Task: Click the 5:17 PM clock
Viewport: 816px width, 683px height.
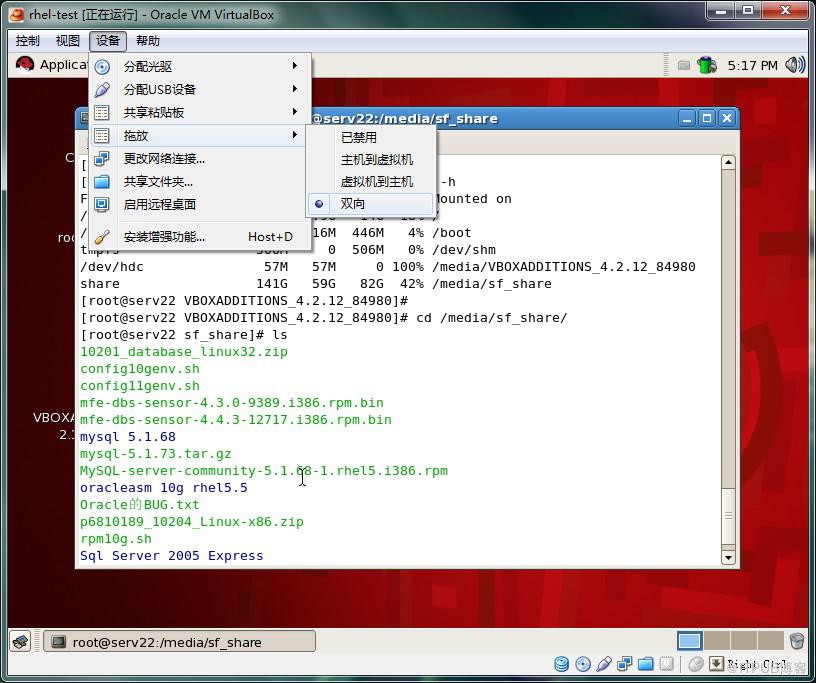Action: click(x=753, y=66)
